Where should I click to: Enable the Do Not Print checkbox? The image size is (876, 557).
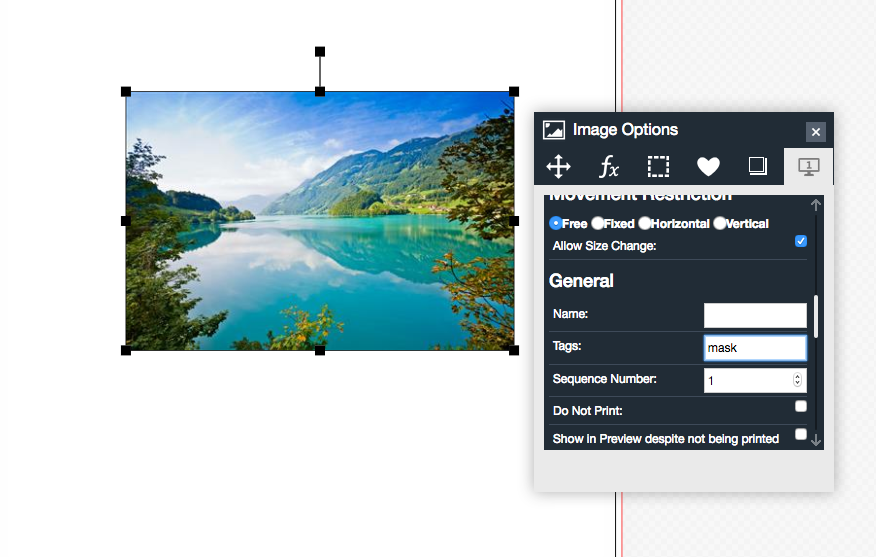tap(801, 406)
